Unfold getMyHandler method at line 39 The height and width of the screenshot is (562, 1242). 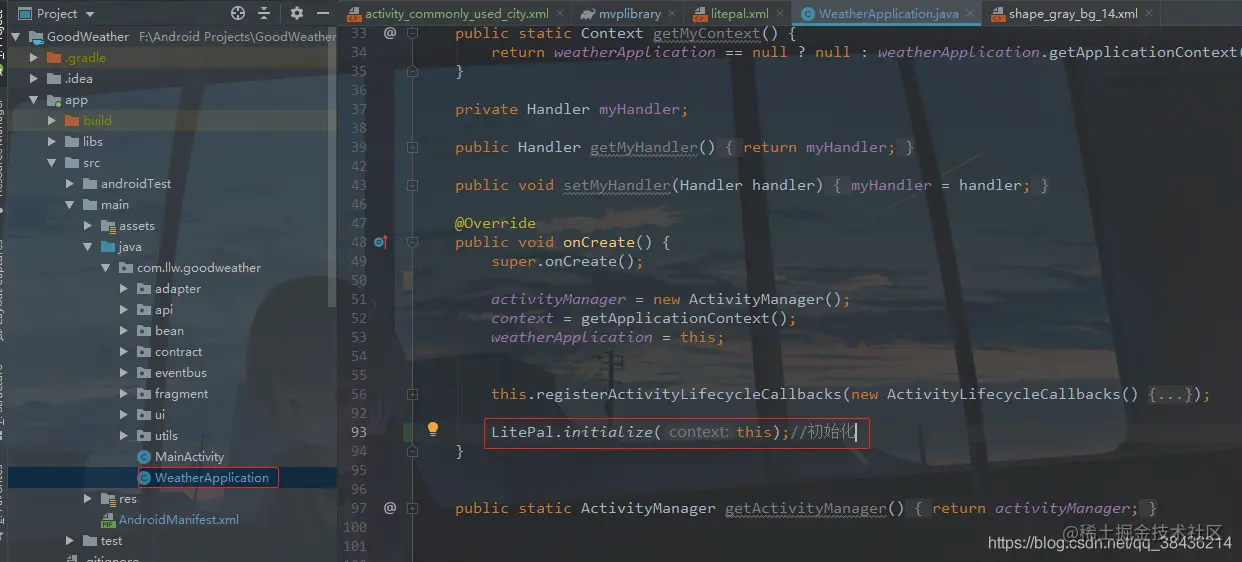(412, 147)
